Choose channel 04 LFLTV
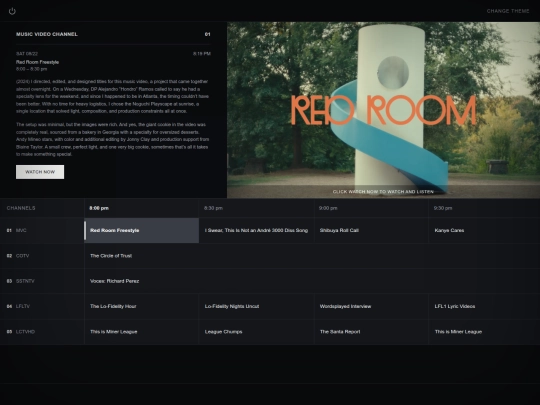 pos(42,307)
